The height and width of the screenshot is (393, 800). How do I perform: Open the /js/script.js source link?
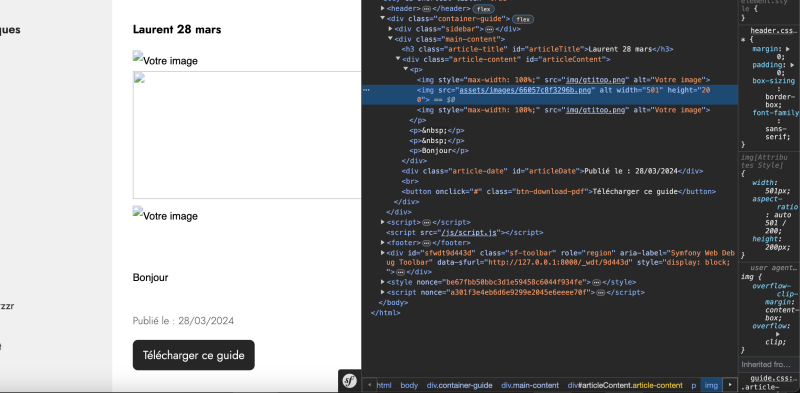470,232
